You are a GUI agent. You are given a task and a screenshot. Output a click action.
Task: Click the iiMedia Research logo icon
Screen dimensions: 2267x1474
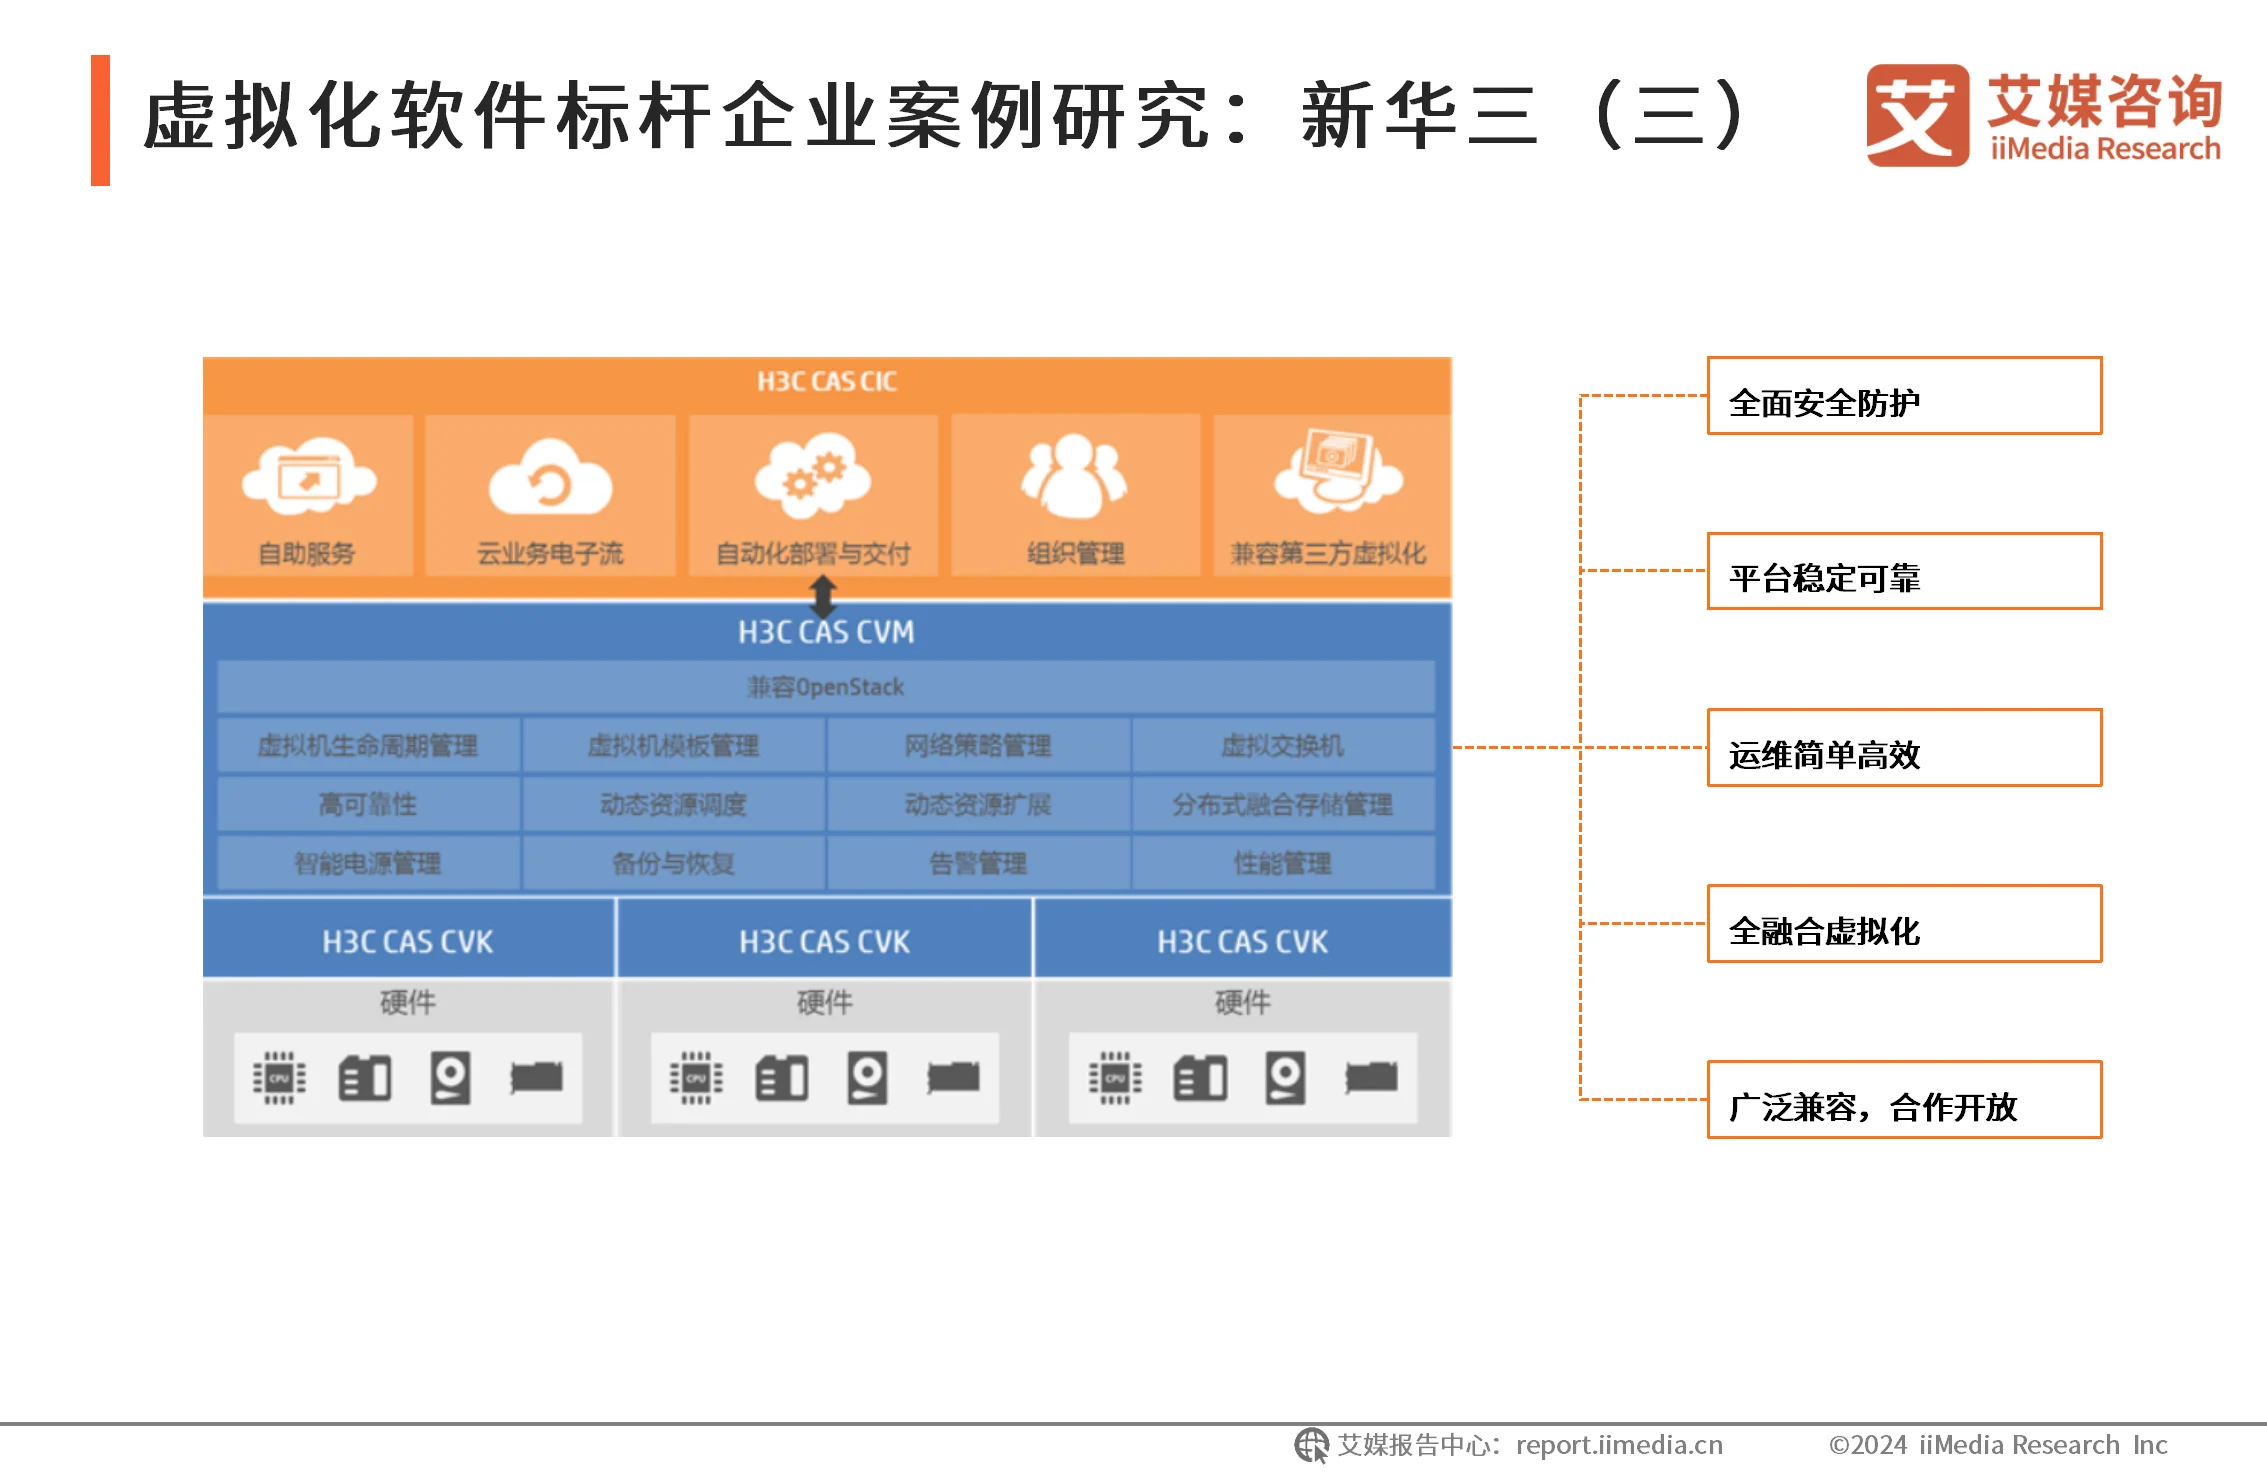click(x=1917, y=115)
